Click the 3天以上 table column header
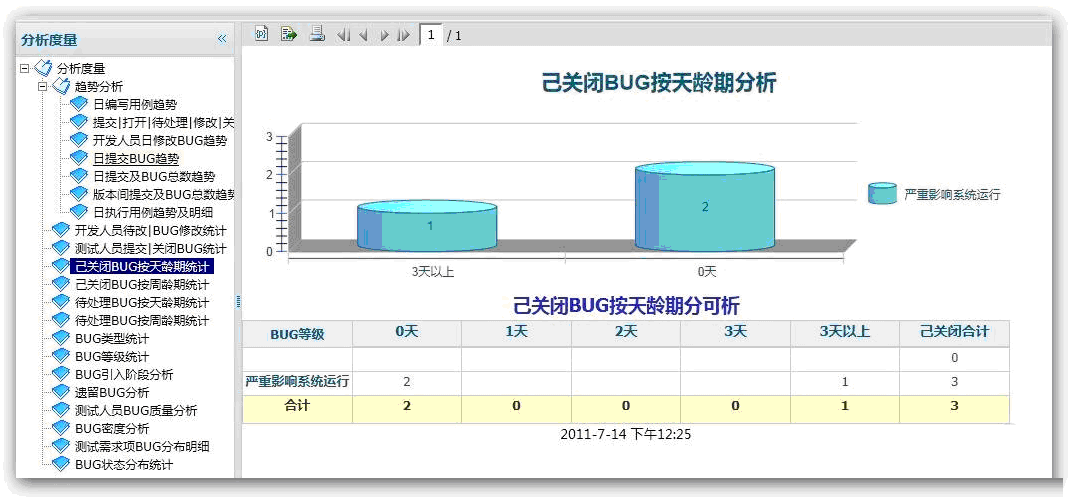1075x504 pixels. point(845,333)
